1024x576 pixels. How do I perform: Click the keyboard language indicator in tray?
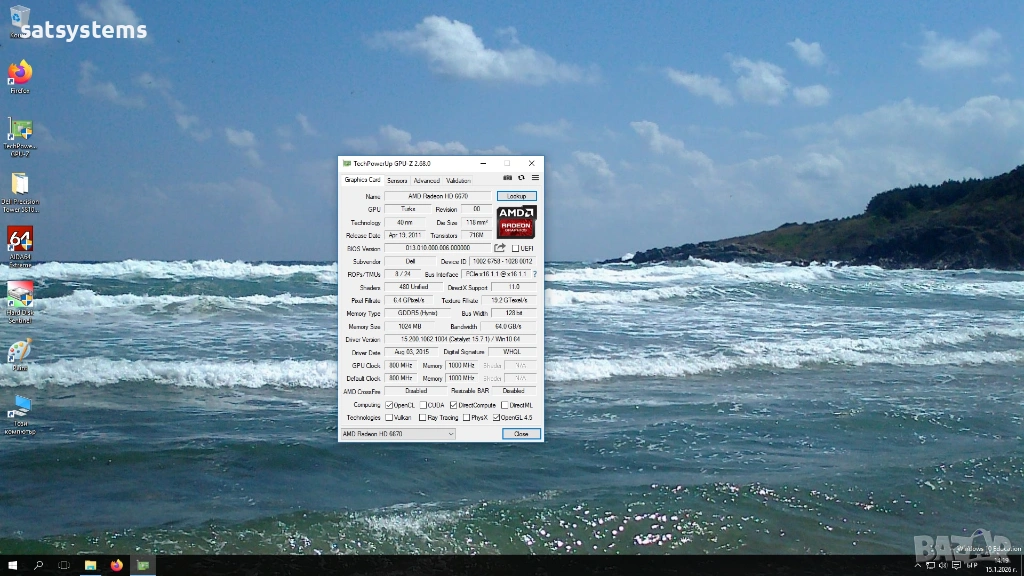pos(972,566)
